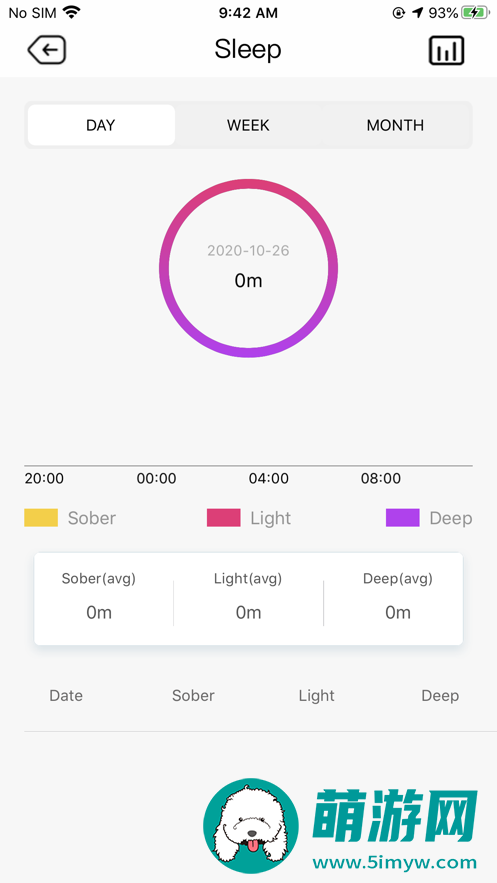Tap the pink Light color swatch
Image resolution: width=497 pixels, height=883 pixels.
(223, 518)
